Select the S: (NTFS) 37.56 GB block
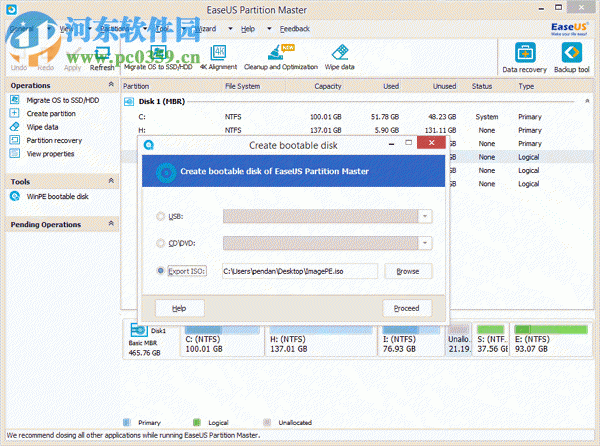Viewport: 600px width, 446px height. click(x=491, y=340)
